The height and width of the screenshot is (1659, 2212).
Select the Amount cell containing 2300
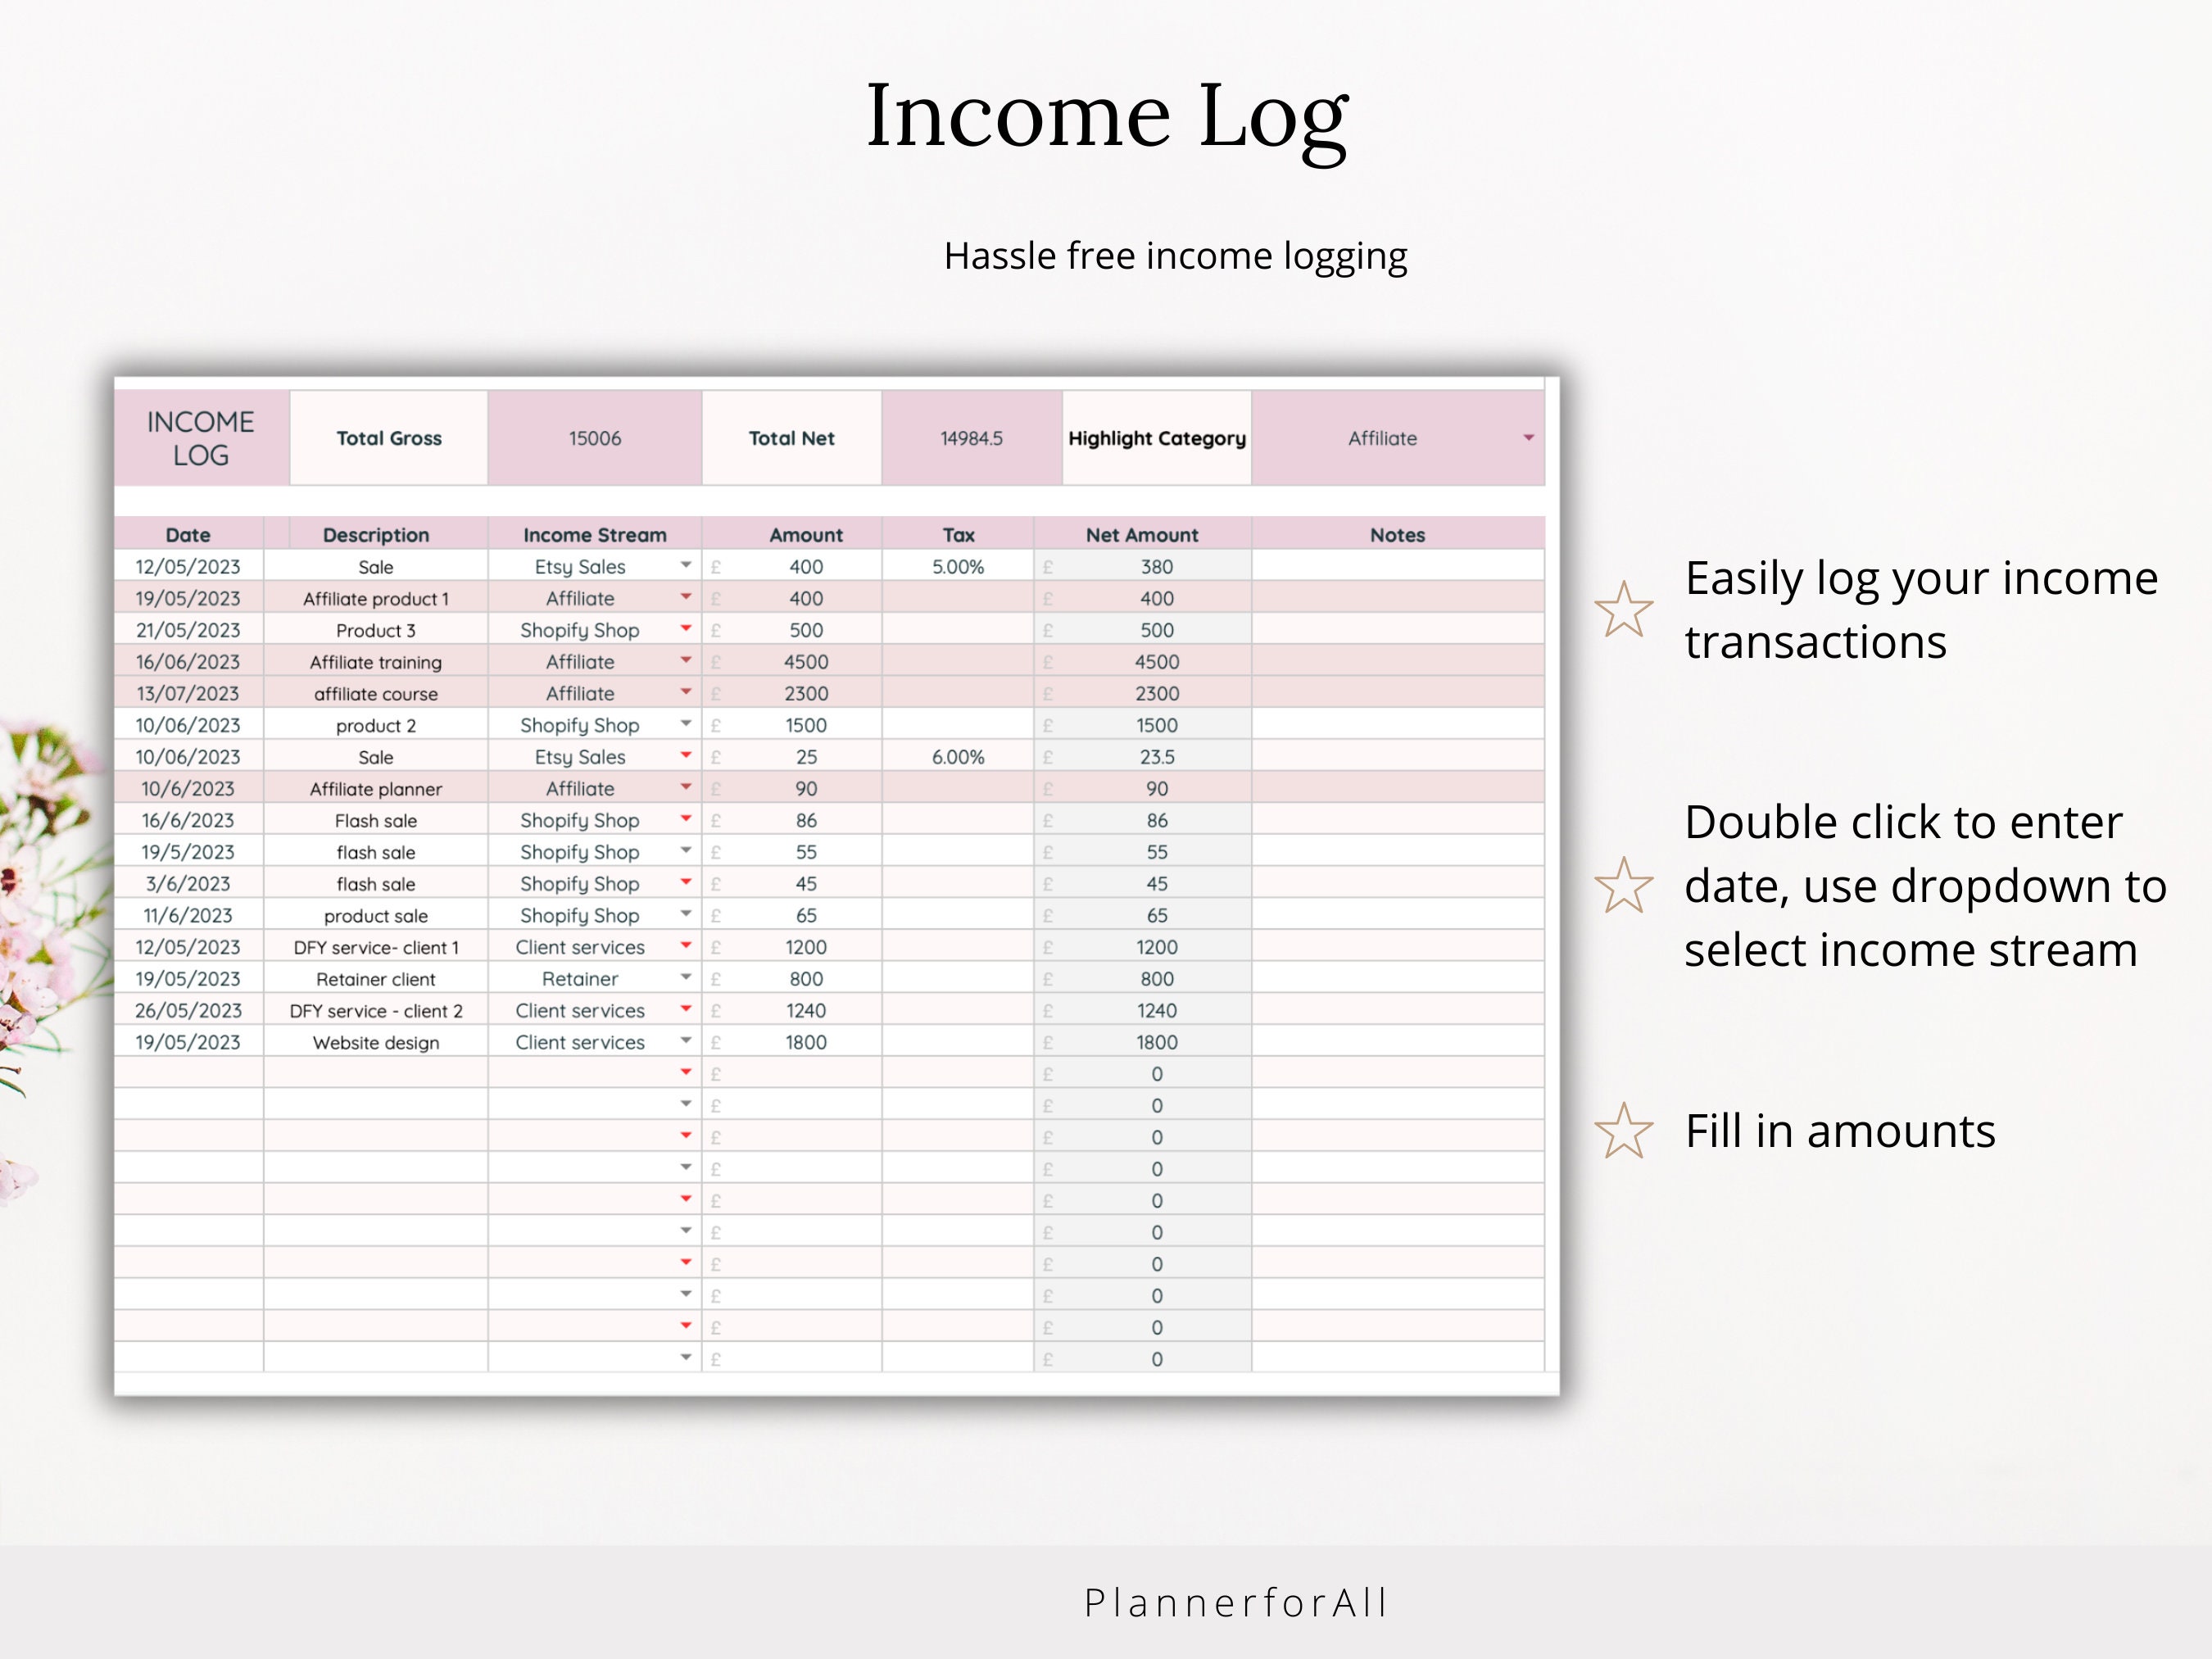805,693
